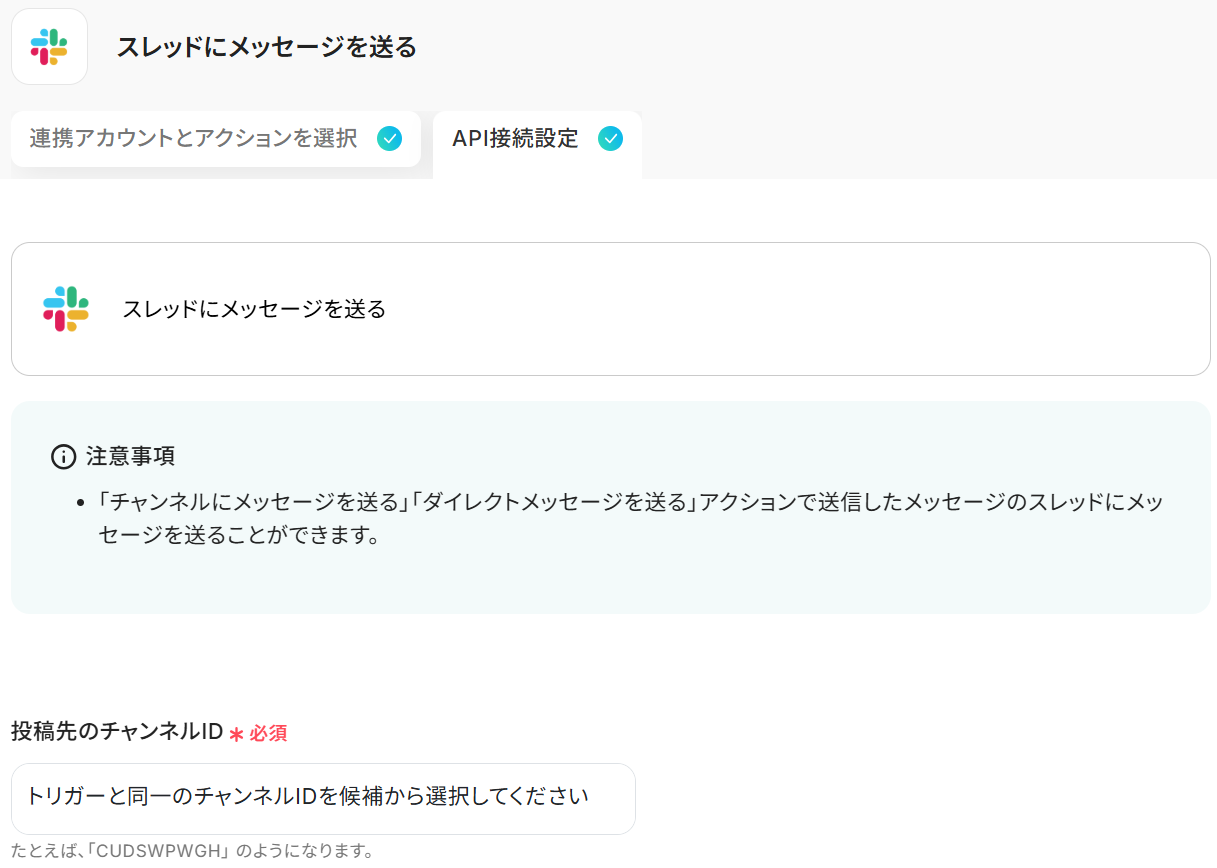Open the channel ID candidate dropdown field
Image resolution: width=1217 pixels, height=868 pixels.
(x=323, y=798)
